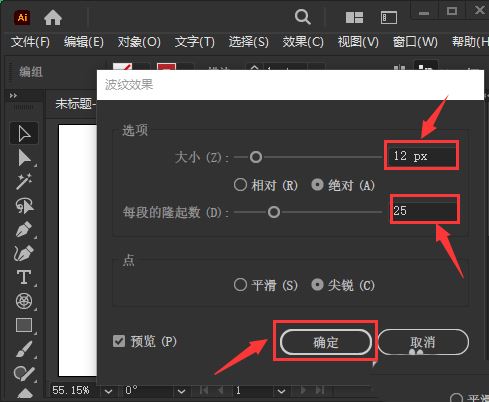
Task: Open the Type (文字) menu
Action: click(x=195, y=42)
